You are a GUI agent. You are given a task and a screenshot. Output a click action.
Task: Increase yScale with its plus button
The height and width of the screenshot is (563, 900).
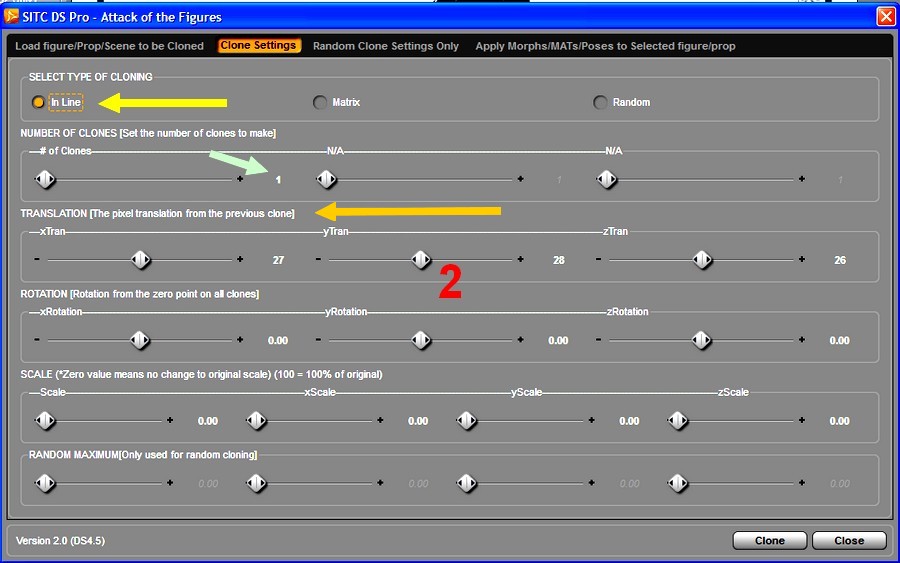pos(591,420)
